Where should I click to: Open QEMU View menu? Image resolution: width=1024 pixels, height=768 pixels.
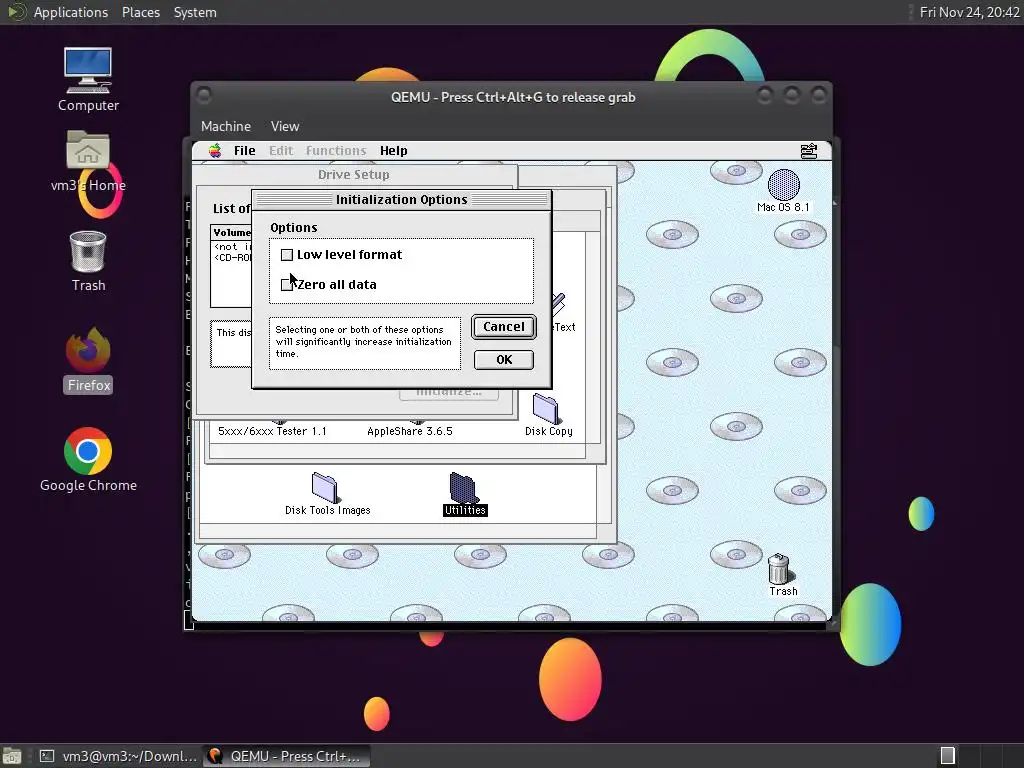(285, 126)
